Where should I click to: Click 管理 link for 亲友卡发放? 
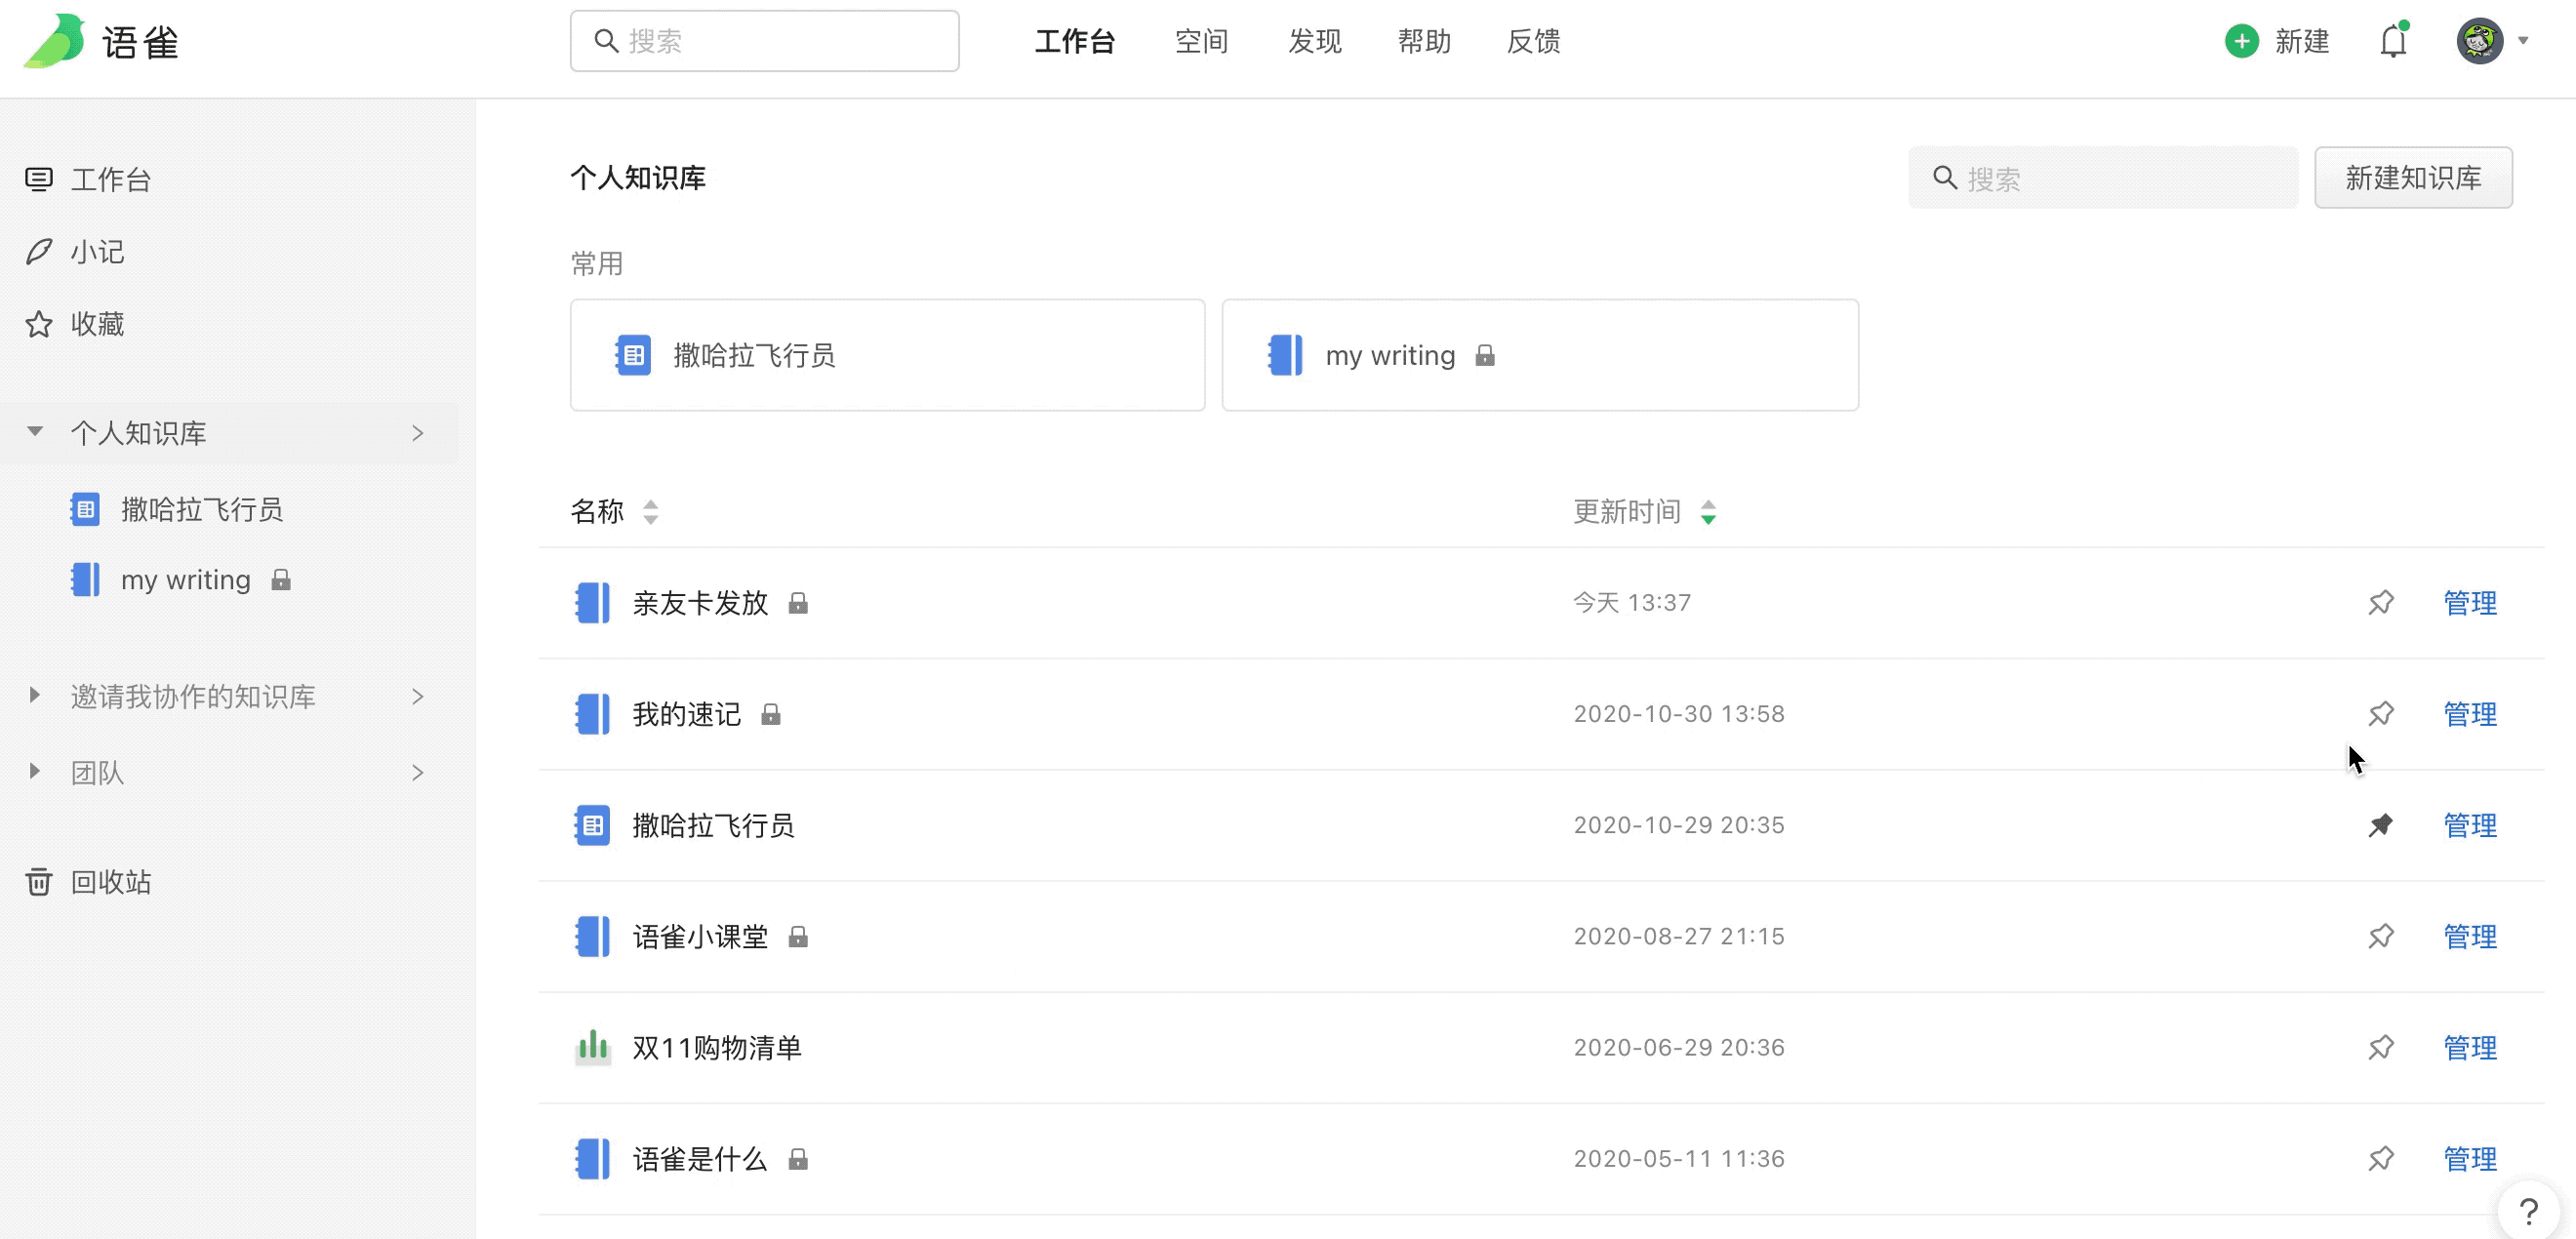[2468, 603]
